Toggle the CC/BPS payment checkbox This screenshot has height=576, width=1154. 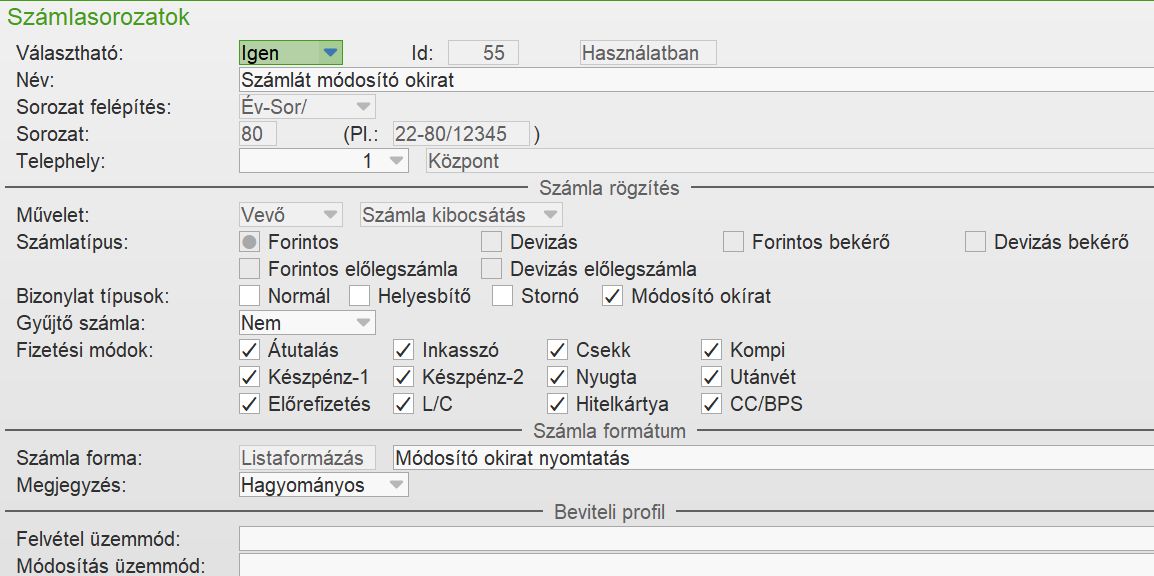coord(712,404)
